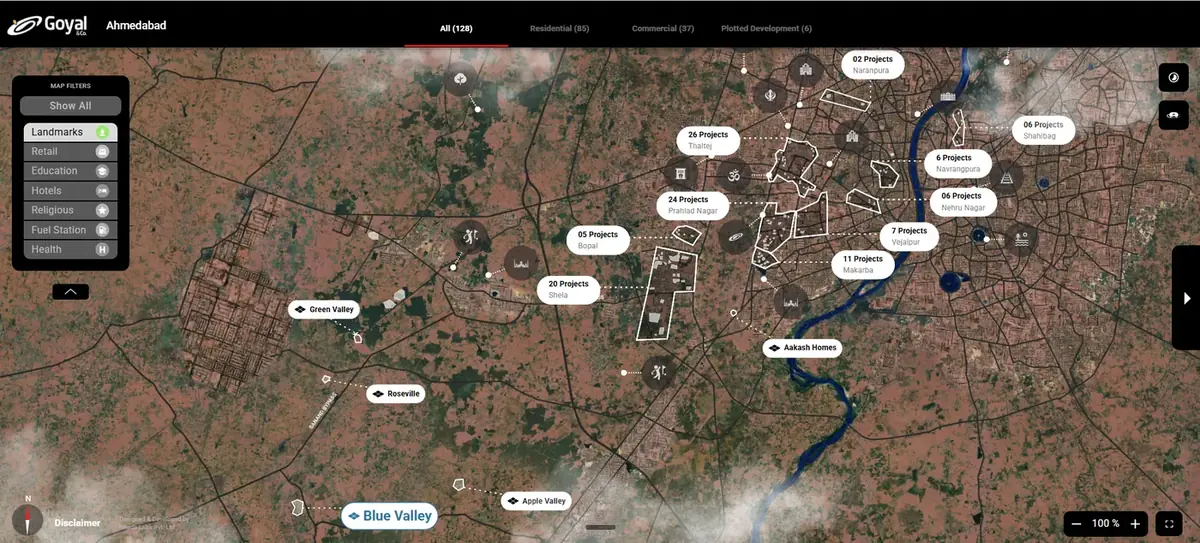
Task: Click the park tree landmark icon
Action: tap(459, 78)
